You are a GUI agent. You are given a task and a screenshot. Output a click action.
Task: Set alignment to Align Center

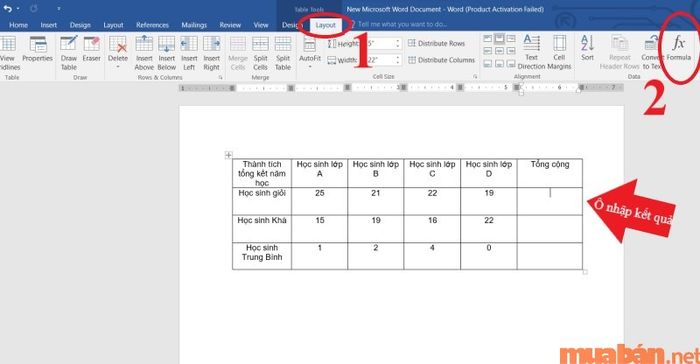pos(499,51)
